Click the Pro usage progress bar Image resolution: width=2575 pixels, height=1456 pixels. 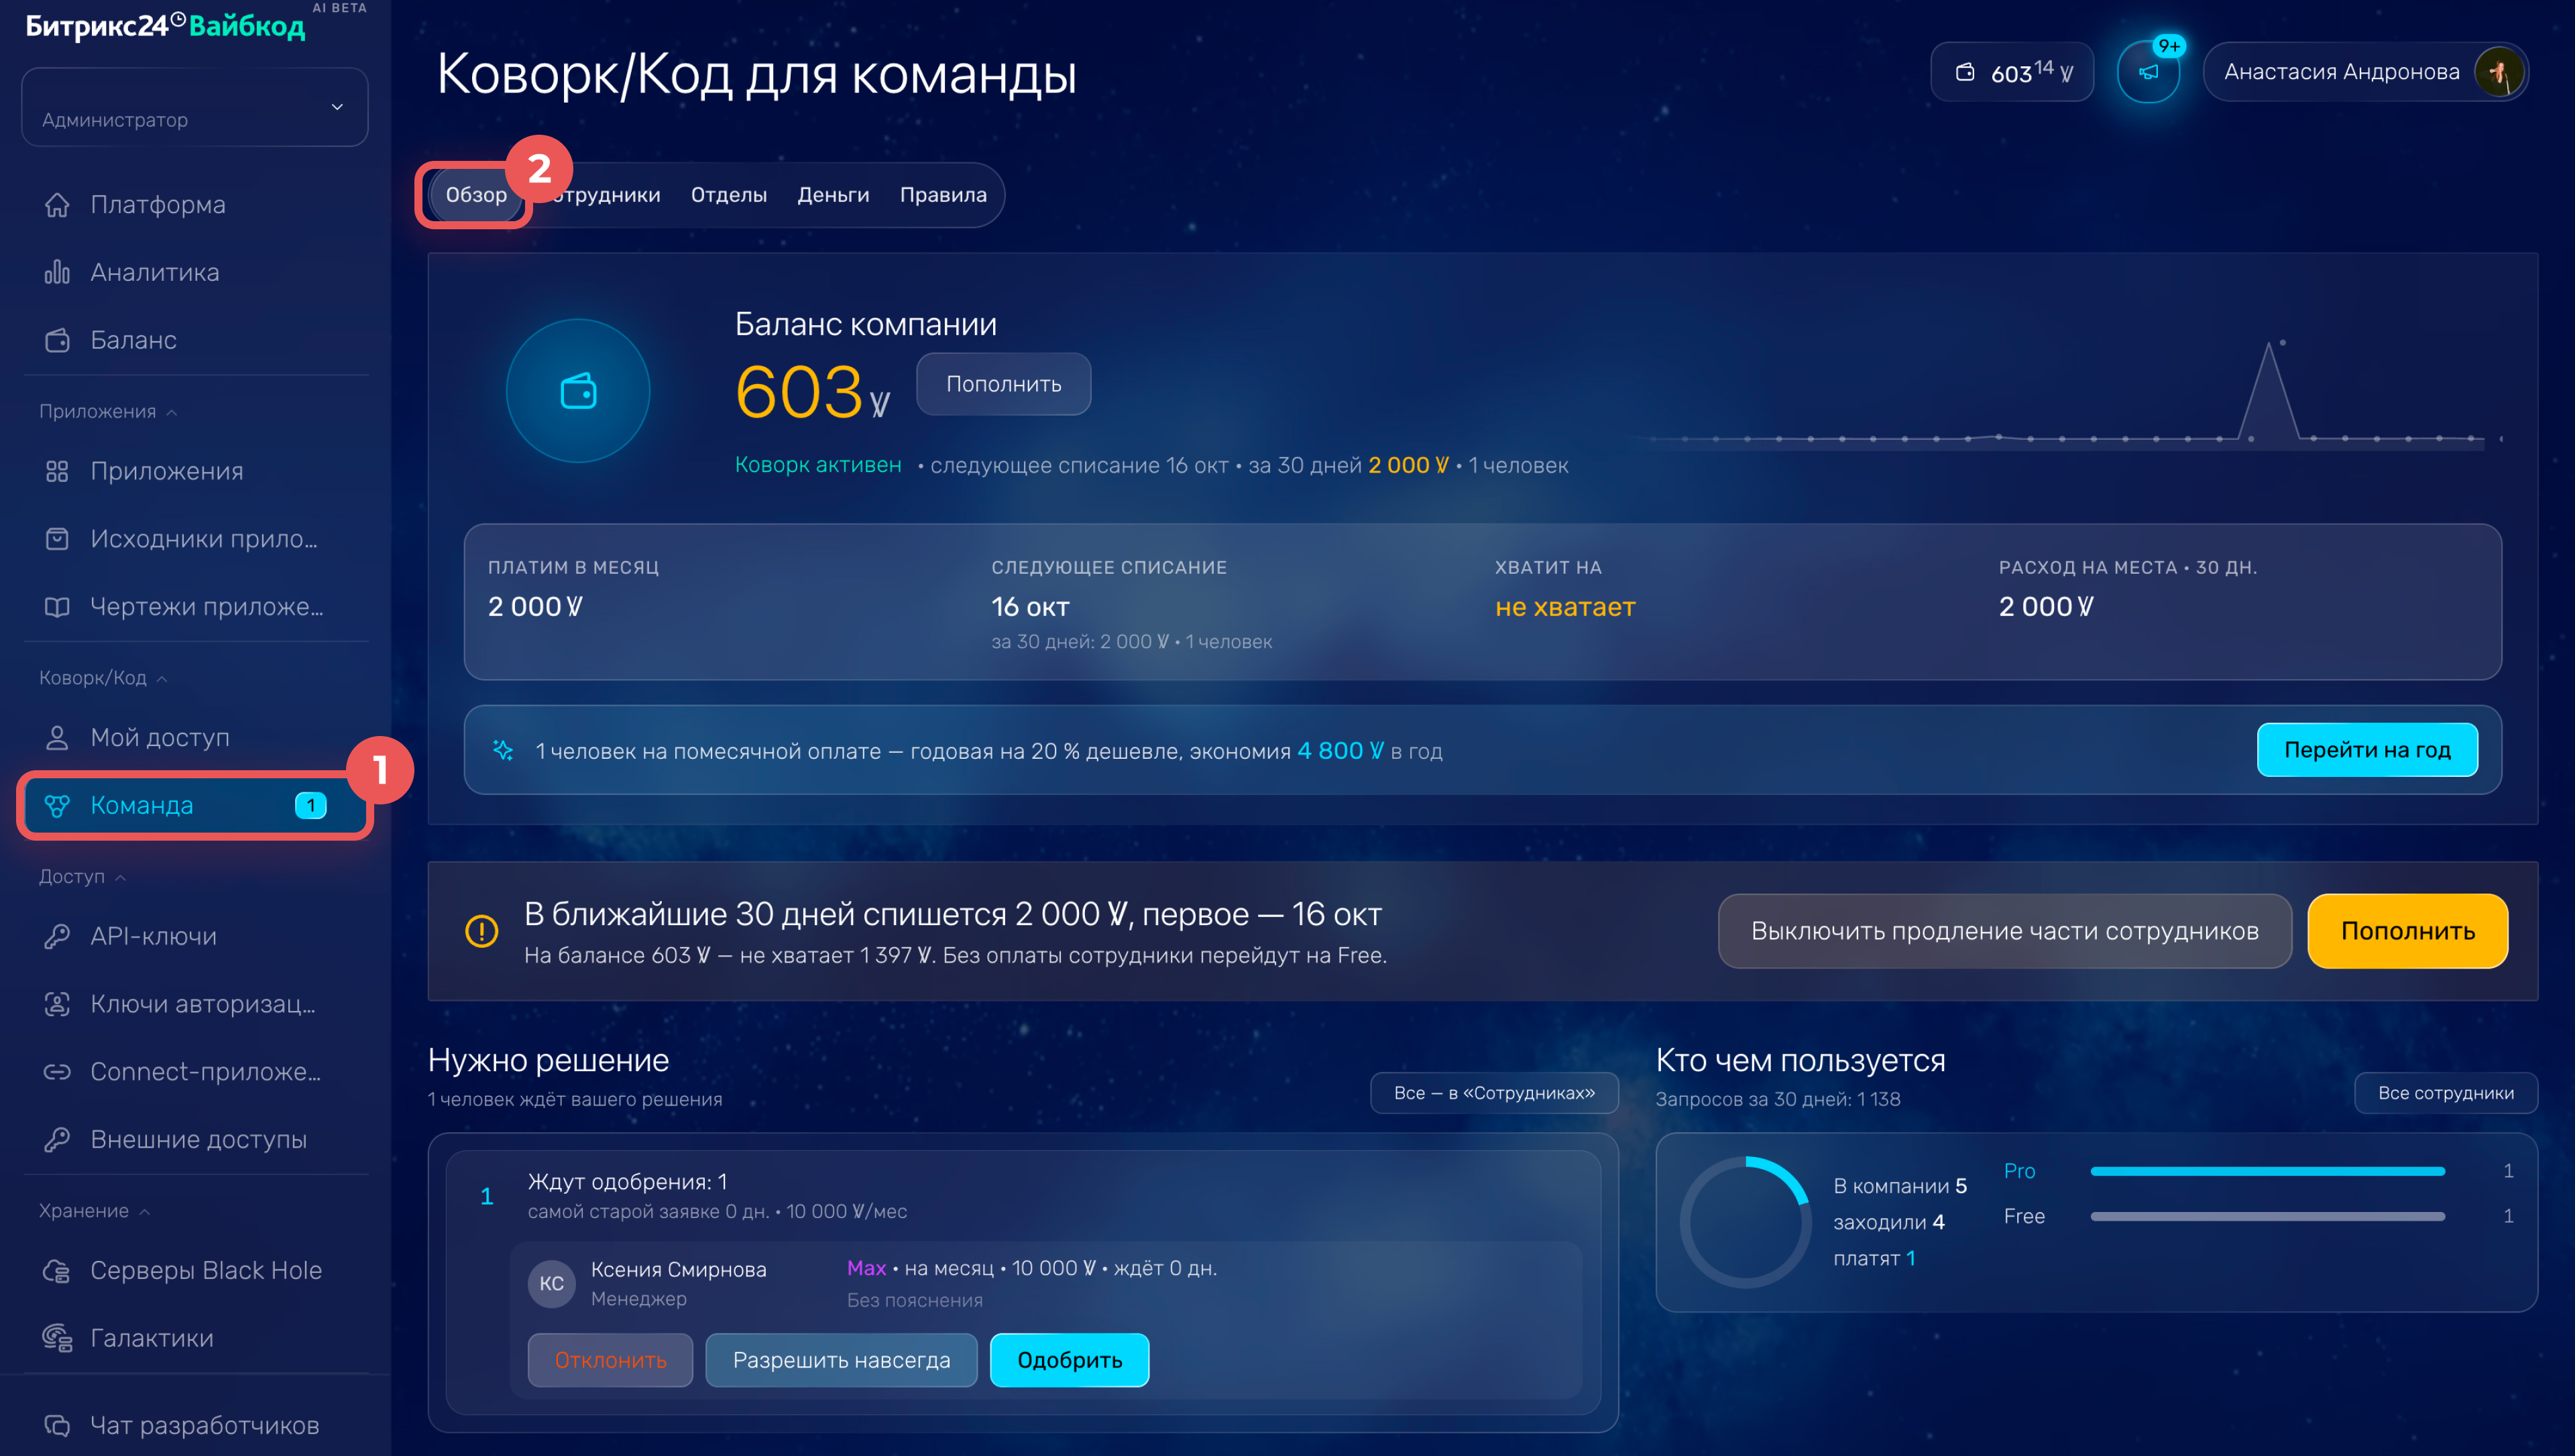pos(2268,1171)
